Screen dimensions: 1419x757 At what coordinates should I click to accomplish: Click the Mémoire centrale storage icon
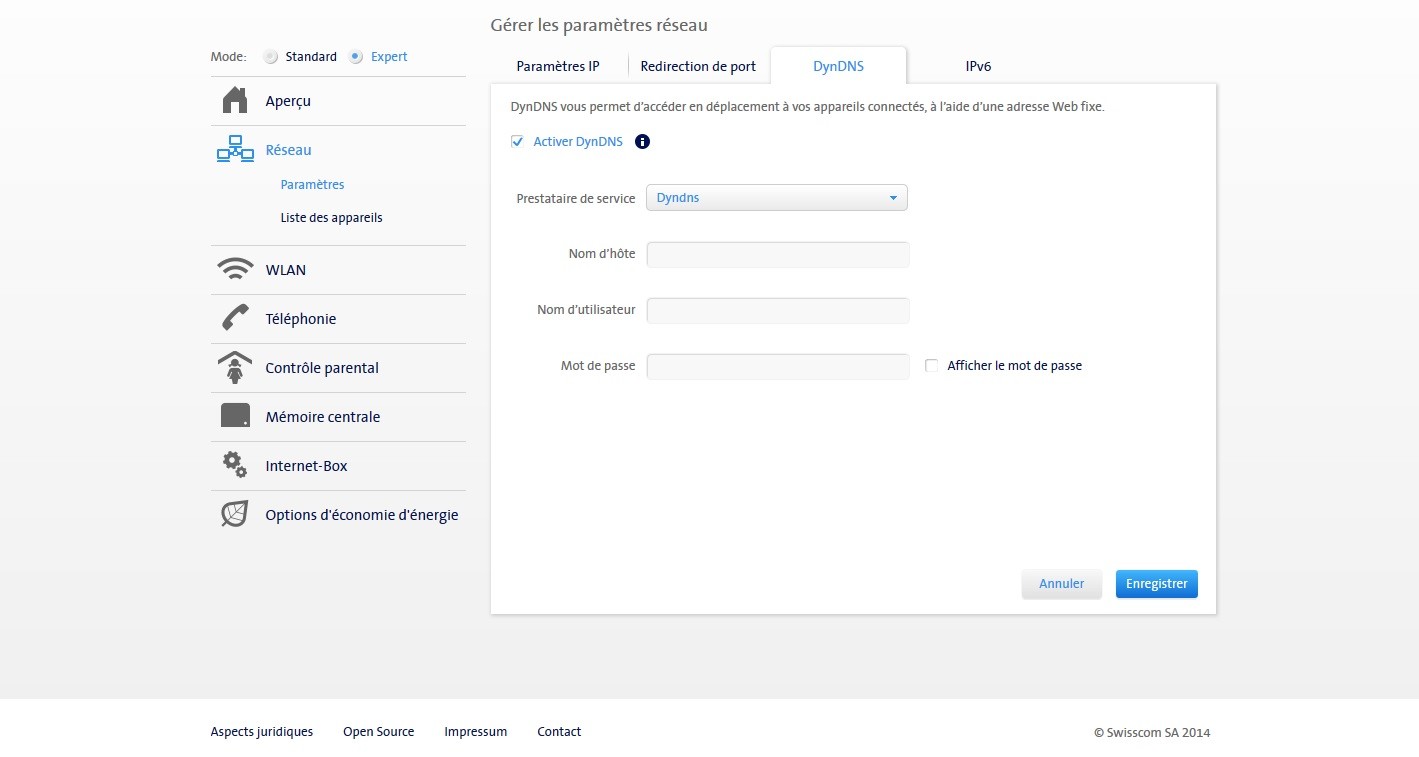pos(235,416)
